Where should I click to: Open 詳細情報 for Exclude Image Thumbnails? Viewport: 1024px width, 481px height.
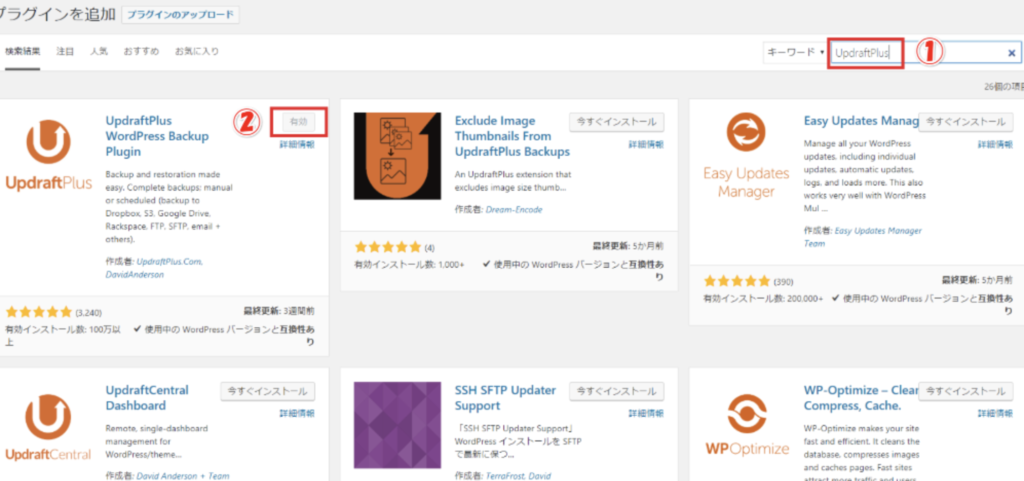(x=646, y=144)
